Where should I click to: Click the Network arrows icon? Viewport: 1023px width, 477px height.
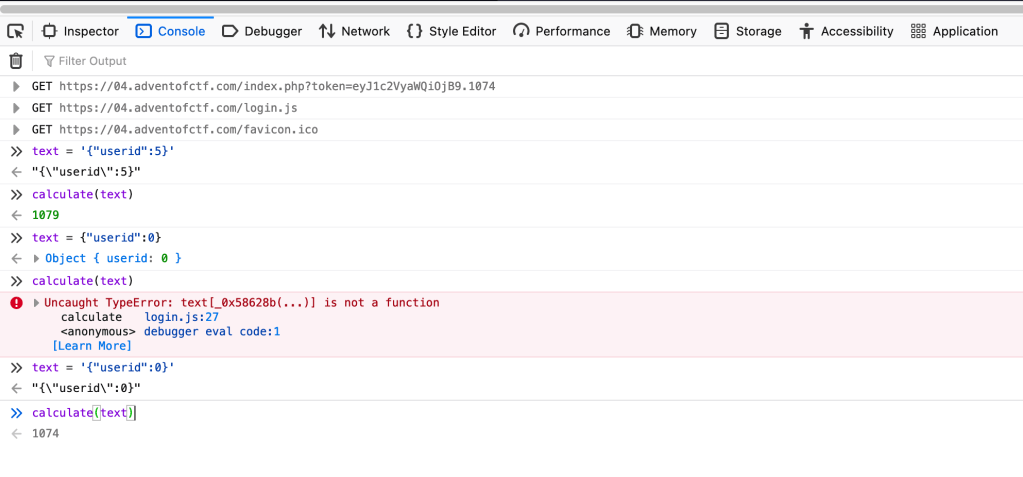point(327,31)
